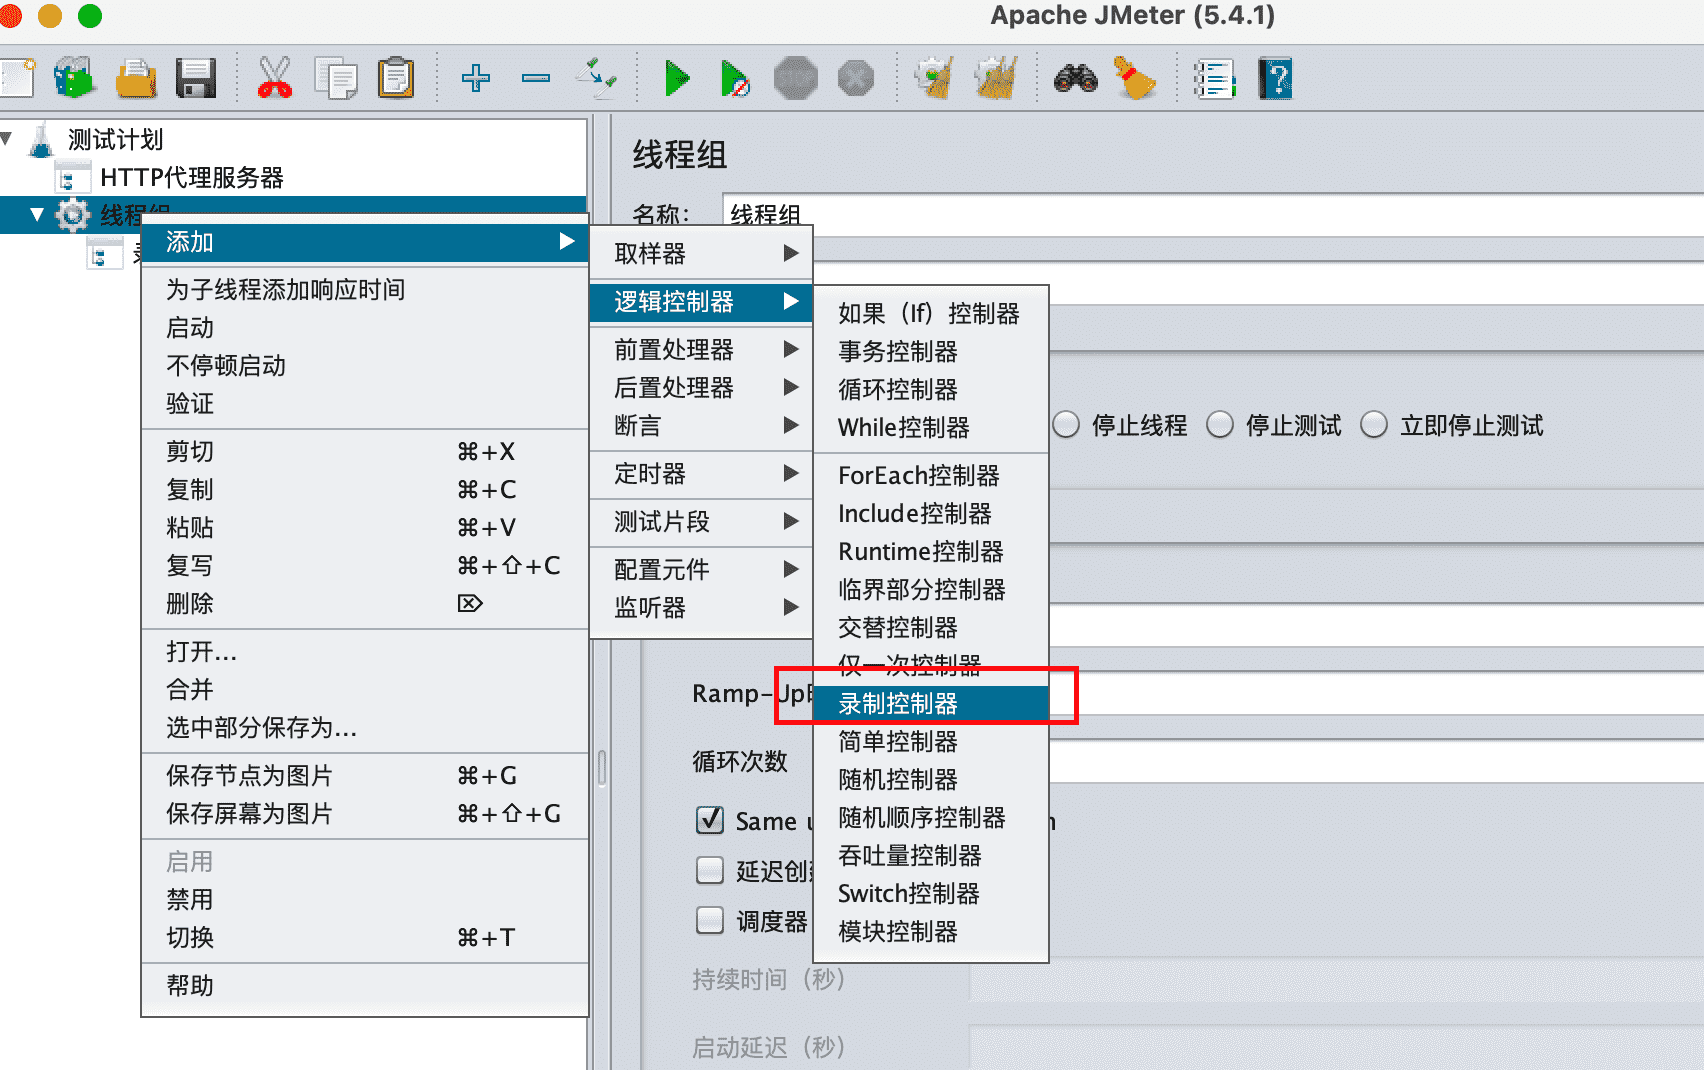Select the 测试计划 tree node label
The image size is (1704, 1070).
[115, 139]
